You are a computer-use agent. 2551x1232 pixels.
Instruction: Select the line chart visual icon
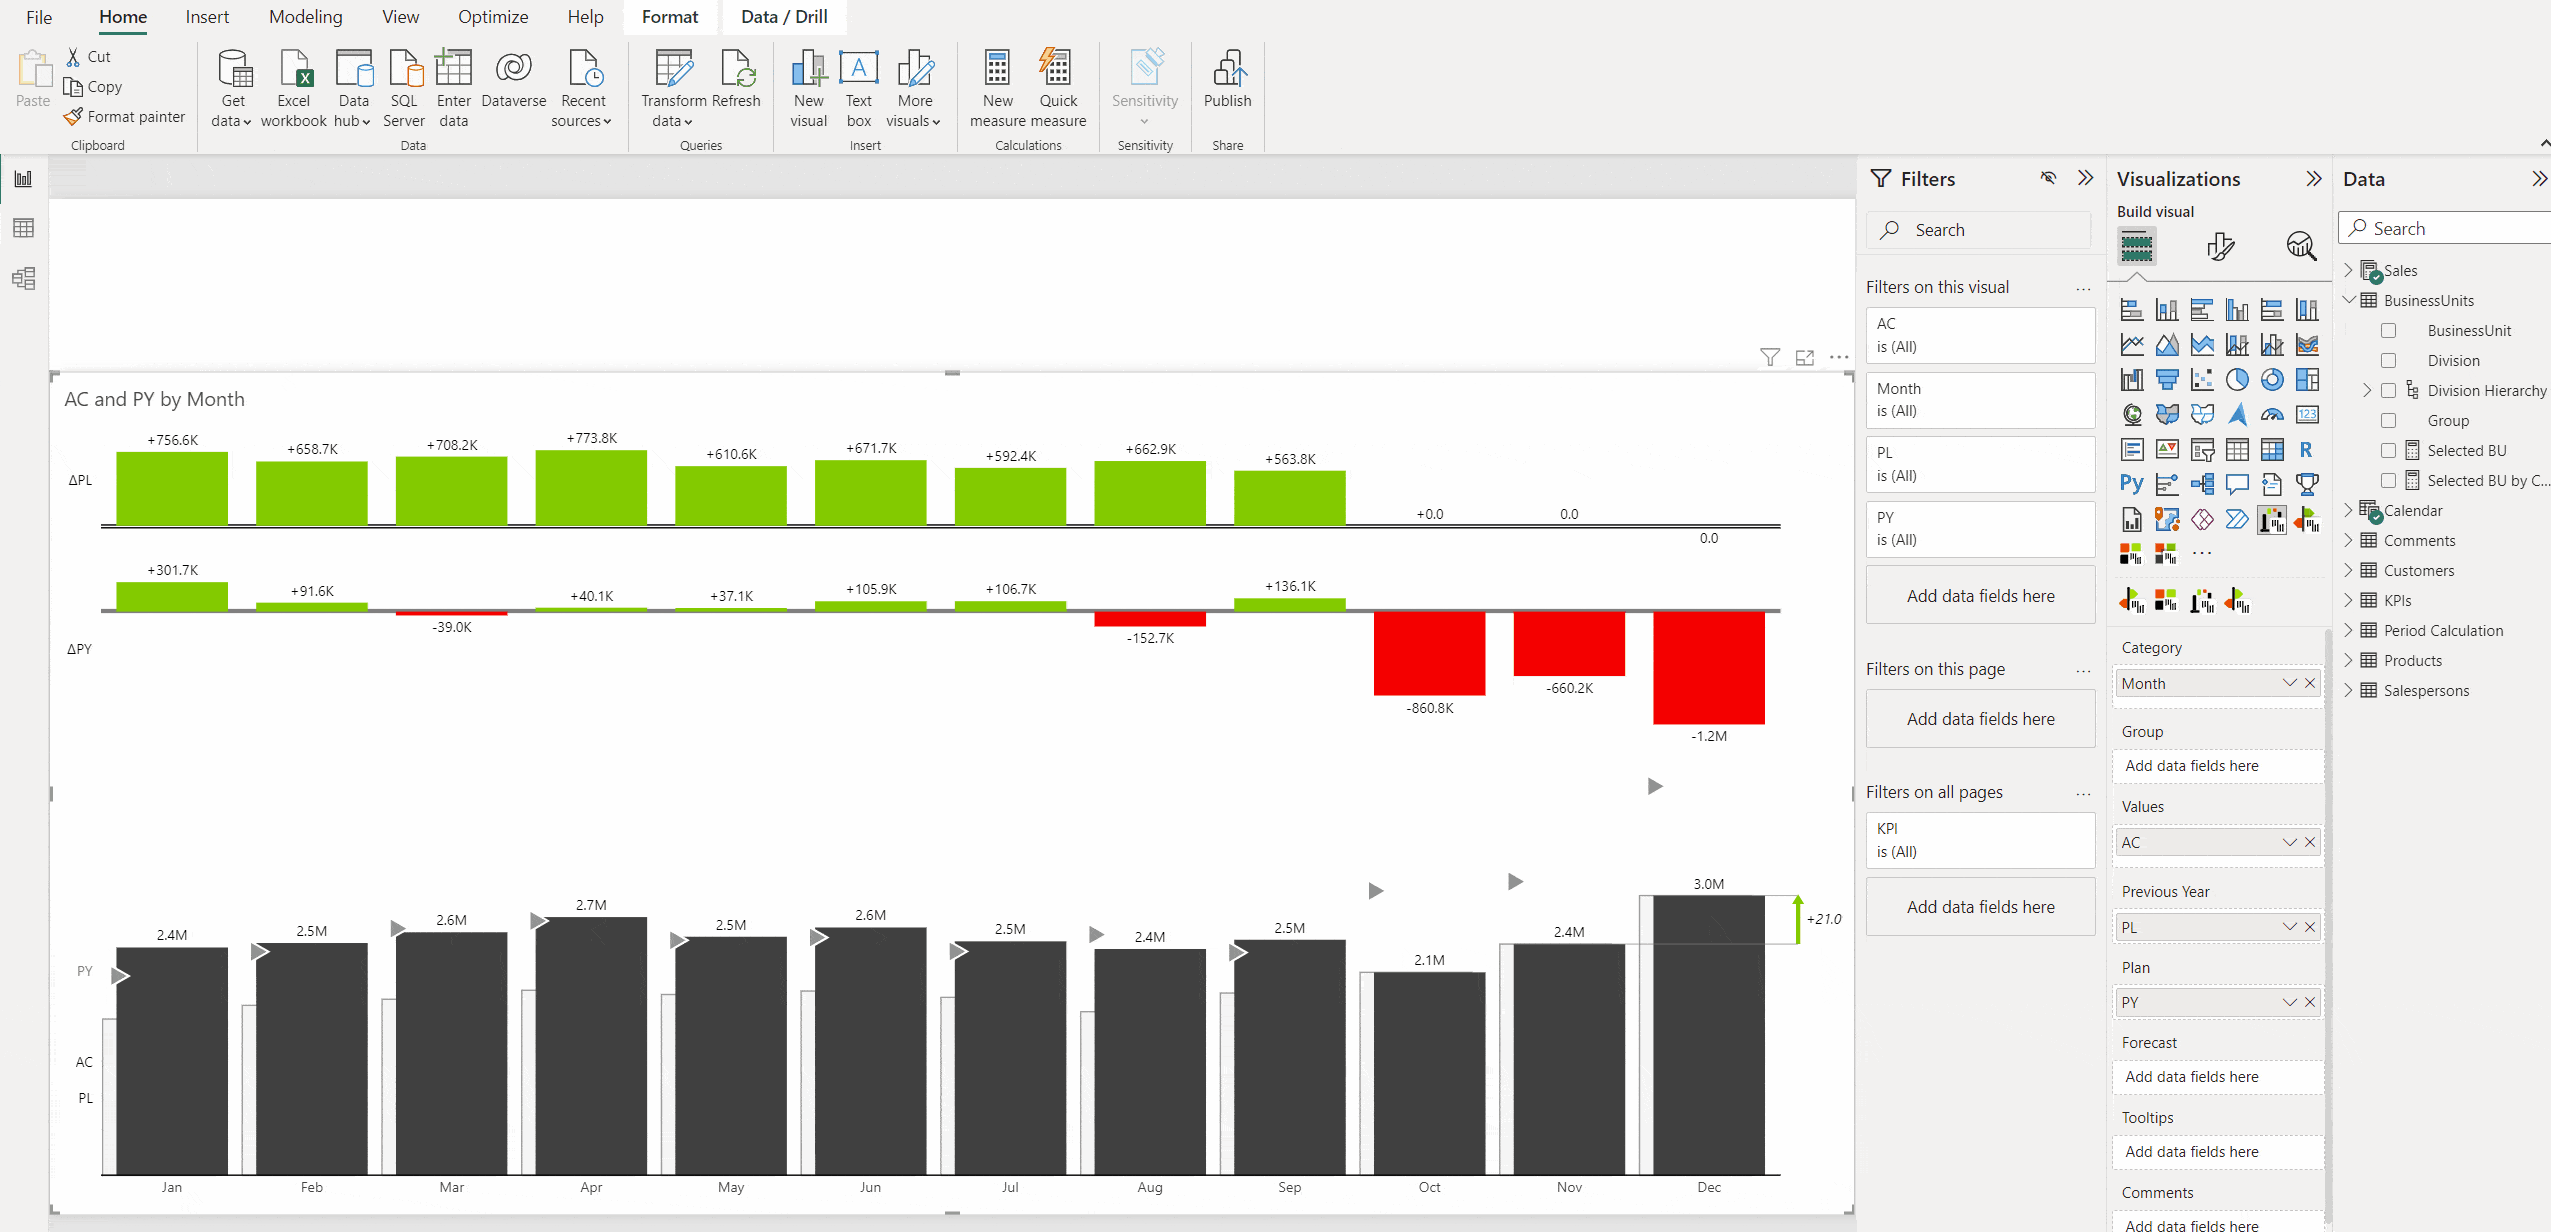2132,343
